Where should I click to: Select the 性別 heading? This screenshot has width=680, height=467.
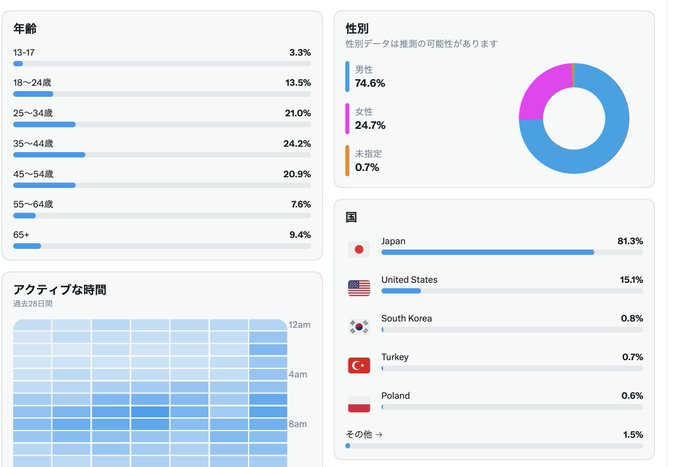click(x=357, y=29)
